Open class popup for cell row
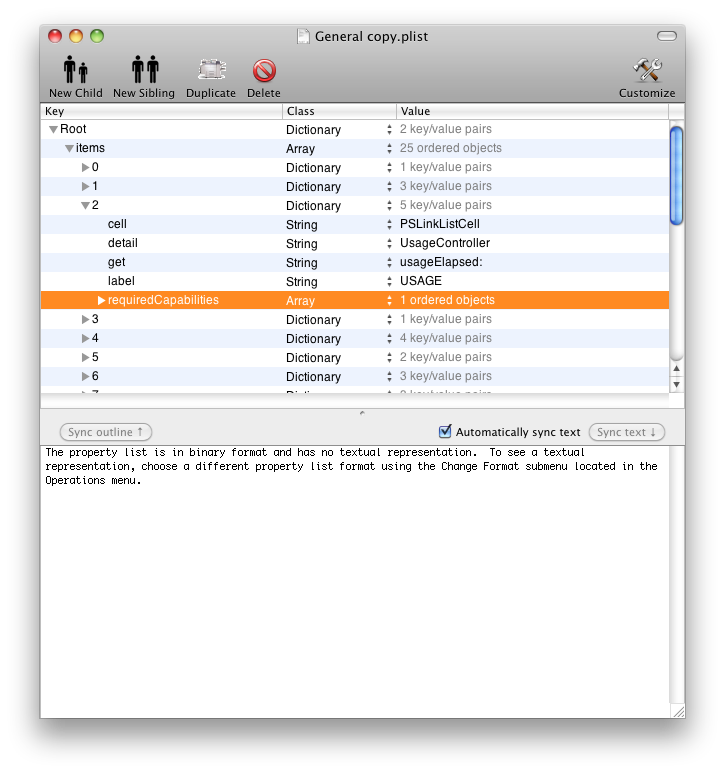Image resolution: width=725 pixels, height=773 pixels. (x=389, y=224)
